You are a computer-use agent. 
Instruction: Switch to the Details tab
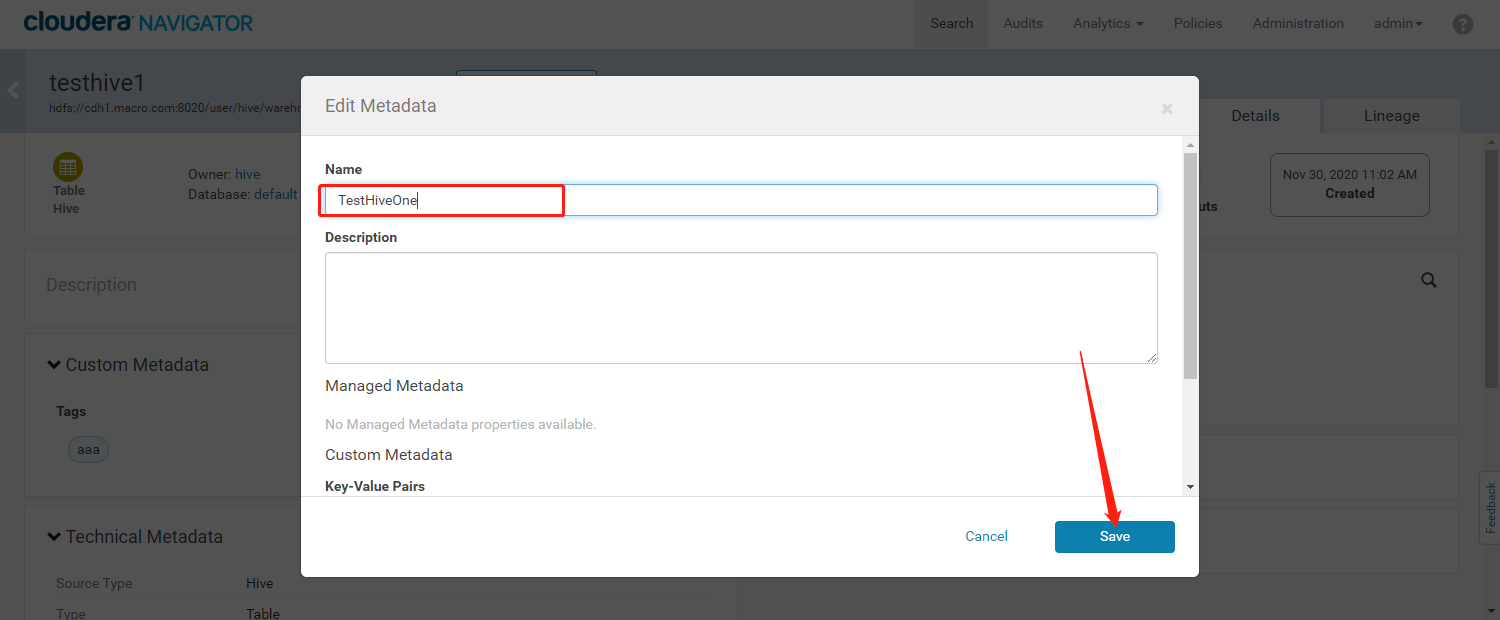1255,116
